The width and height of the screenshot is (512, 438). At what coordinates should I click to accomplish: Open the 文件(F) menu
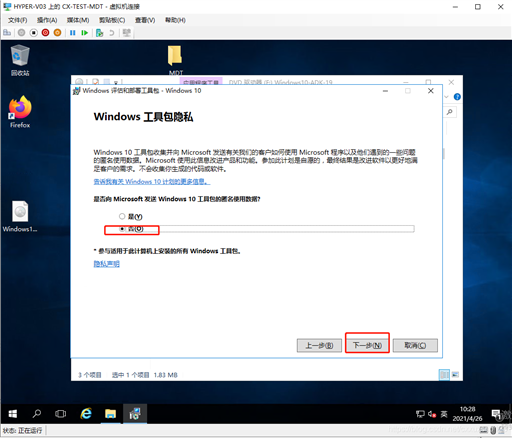pos(18,20)
